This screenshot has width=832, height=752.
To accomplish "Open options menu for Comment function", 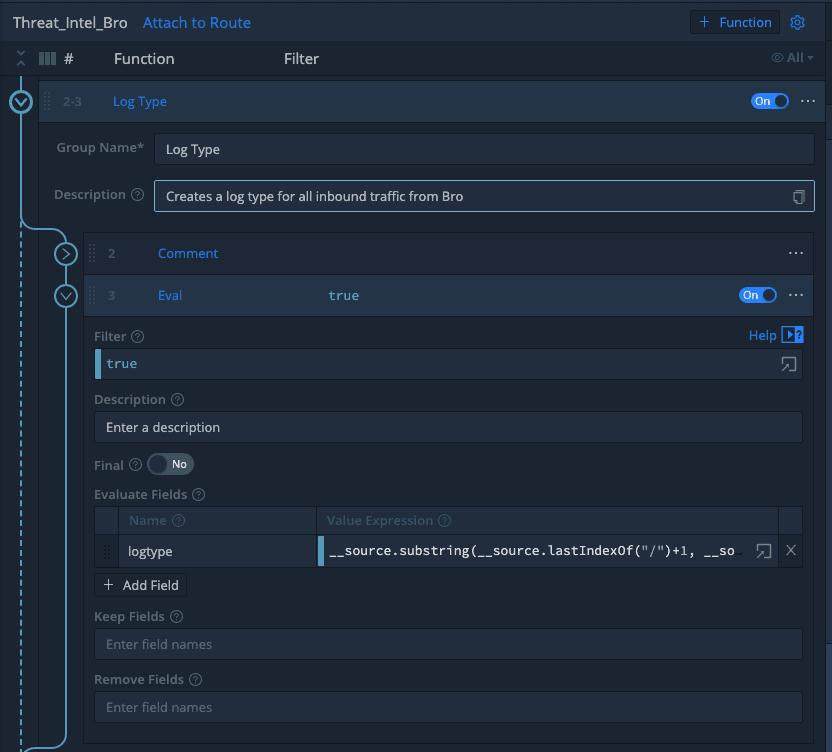I will point(796,254).
